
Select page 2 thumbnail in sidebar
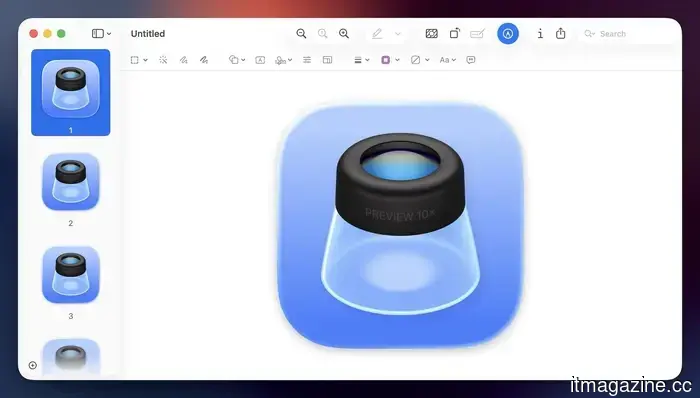[71, 182]
